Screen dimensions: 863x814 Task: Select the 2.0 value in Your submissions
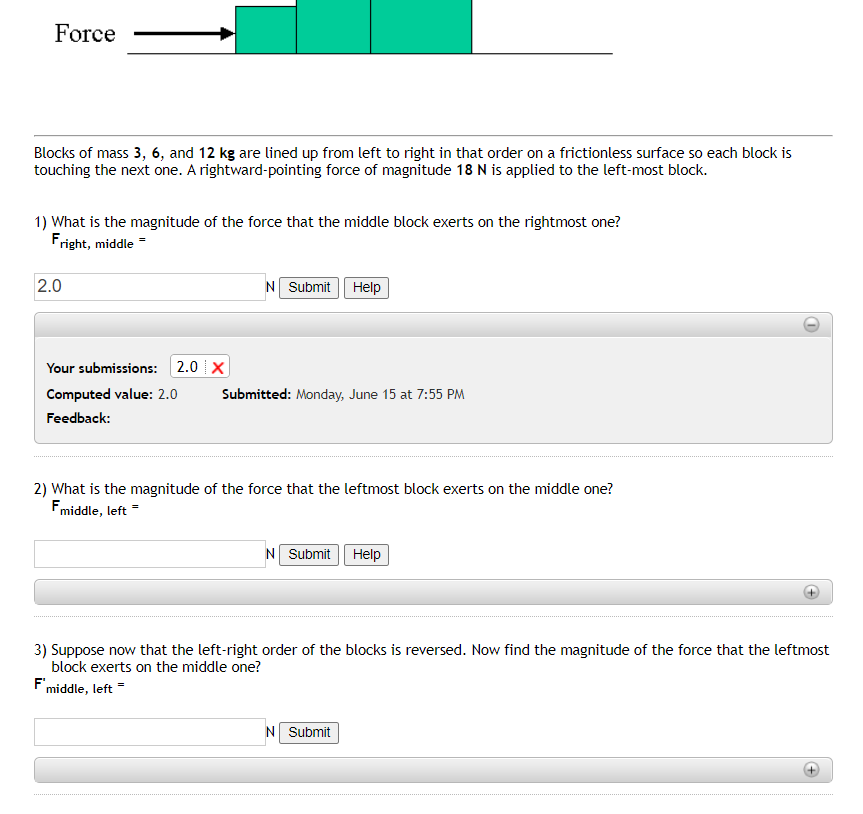[186, 366]
